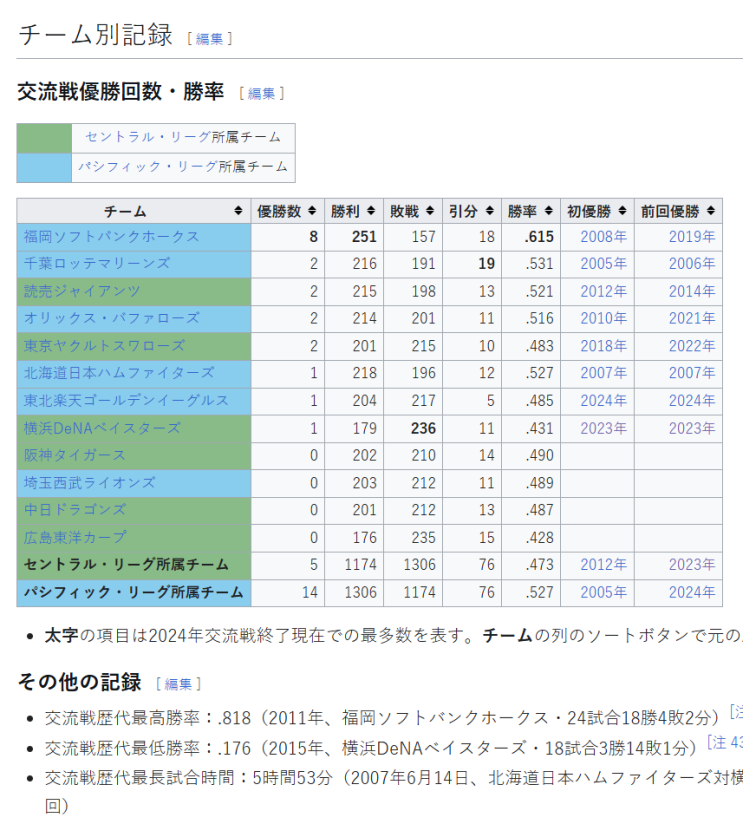Open 2024年 初優勝 link in Rakuten row

coord(604,400)
